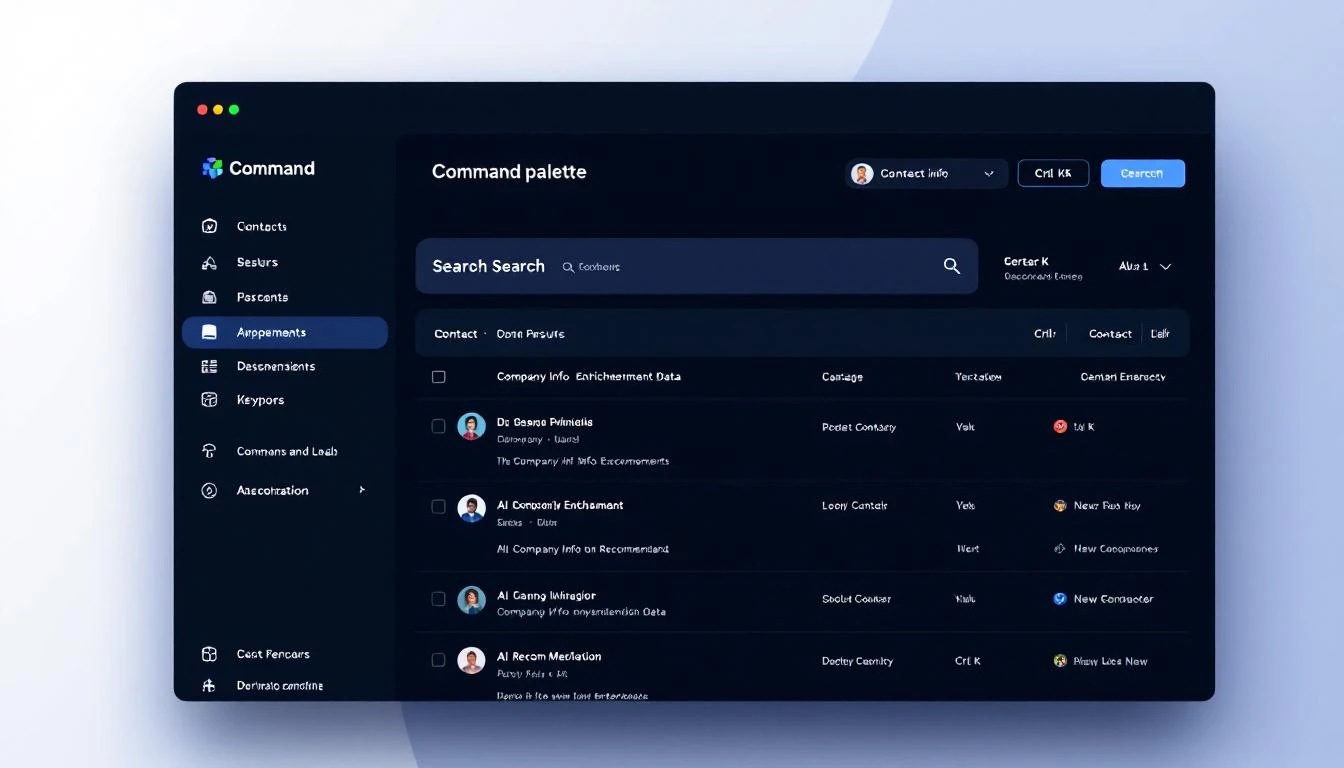Open the Contact info dropdown
The height and width of the screenshot is (768, 1344).
(924, 173)
